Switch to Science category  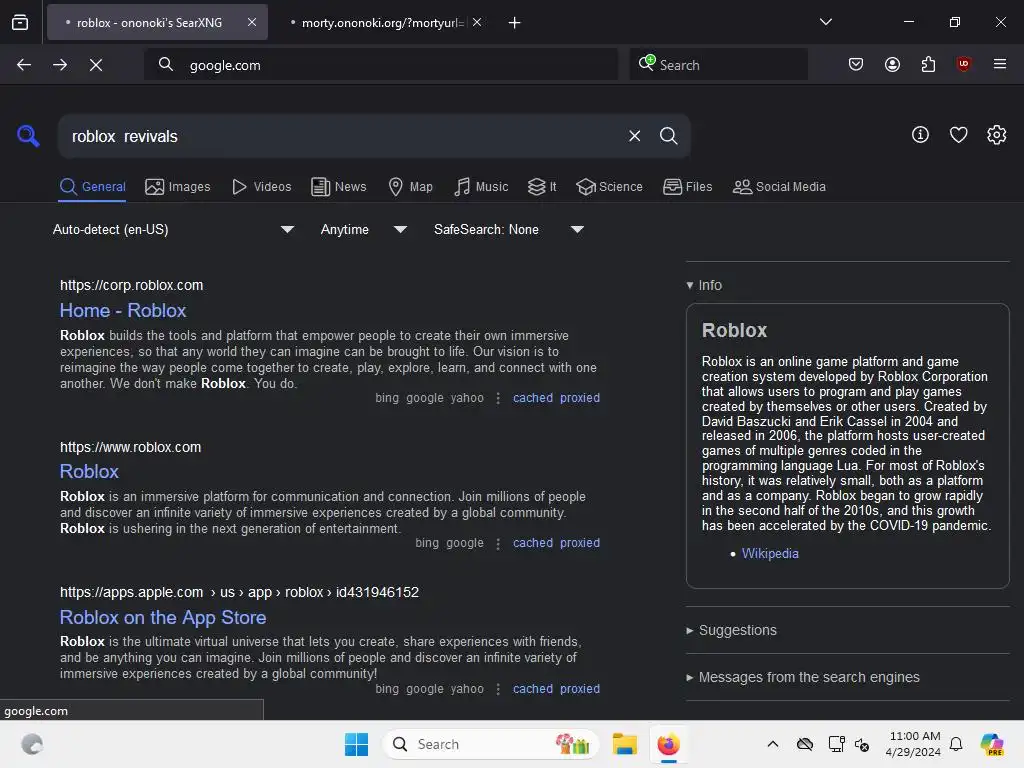609,187
